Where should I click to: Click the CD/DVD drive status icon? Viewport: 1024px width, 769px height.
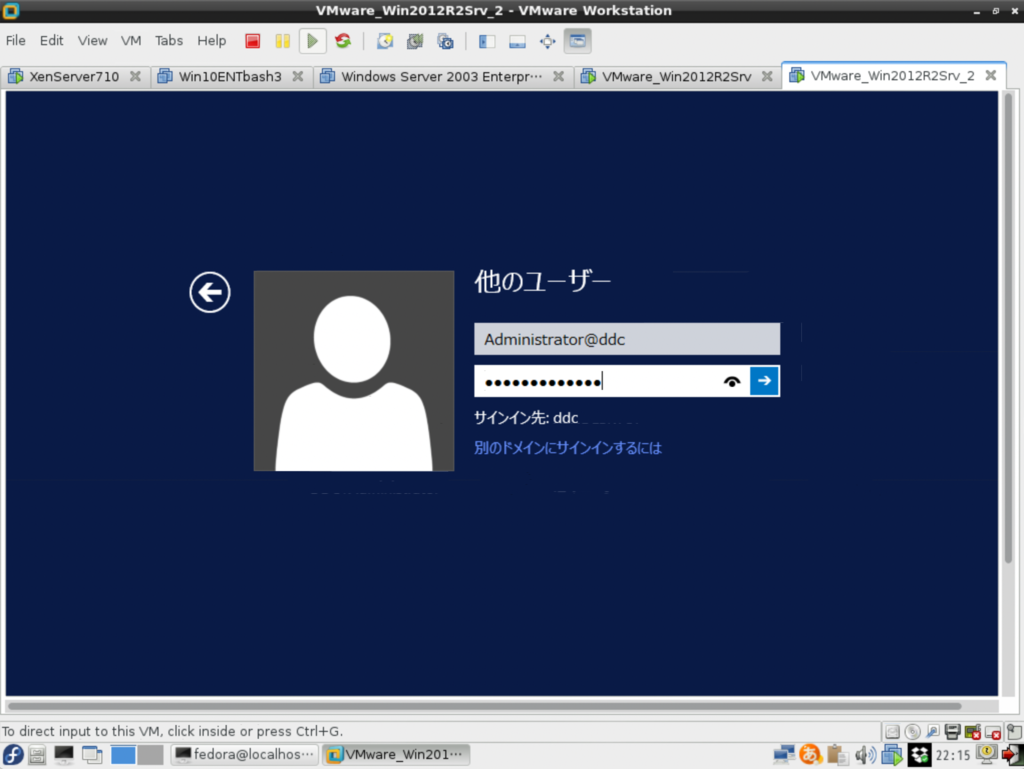pos(912,732)
